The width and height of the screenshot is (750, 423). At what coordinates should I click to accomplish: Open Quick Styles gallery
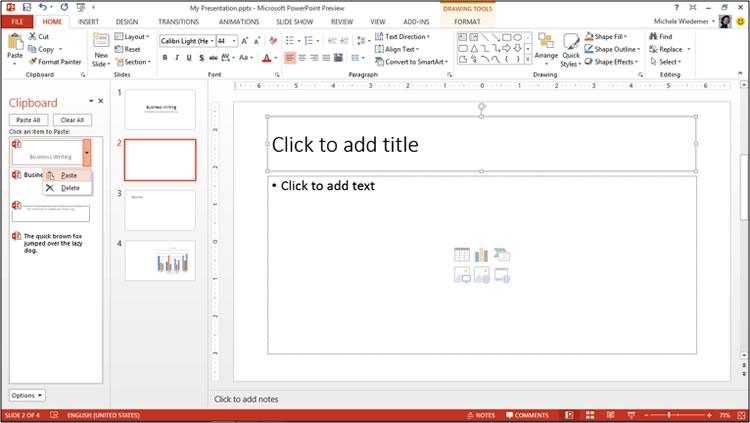point(571,46)
